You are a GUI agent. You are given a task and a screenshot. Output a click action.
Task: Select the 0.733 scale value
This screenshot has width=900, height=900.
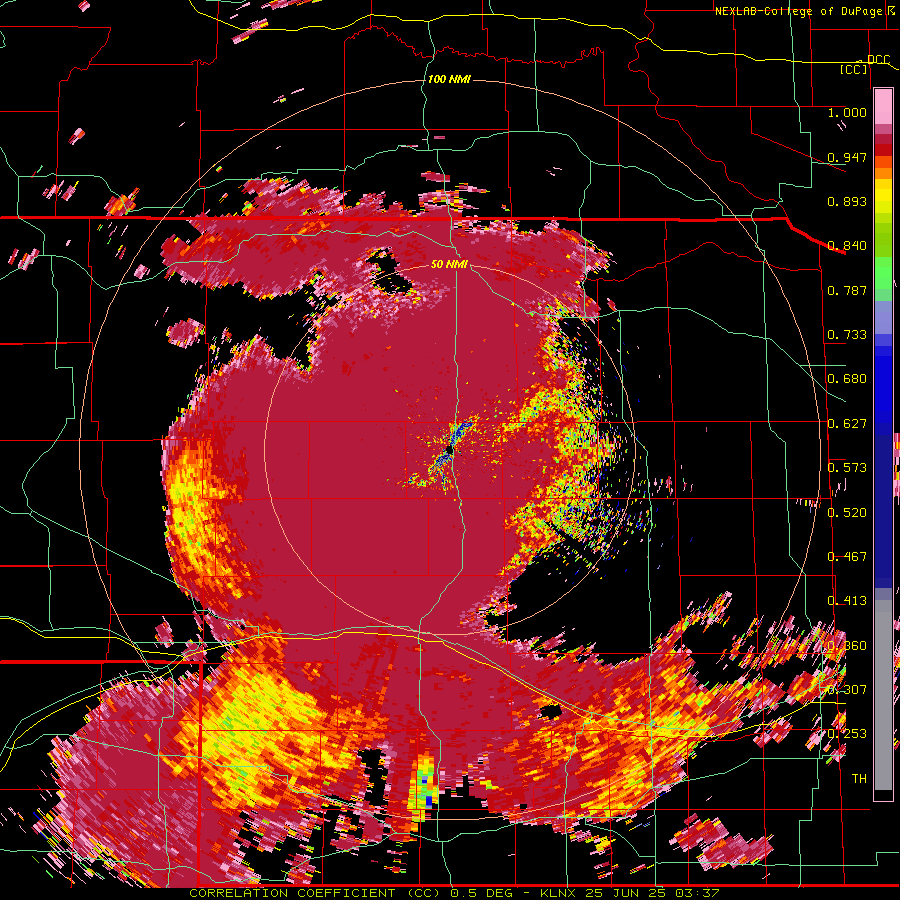click(847, 335)
